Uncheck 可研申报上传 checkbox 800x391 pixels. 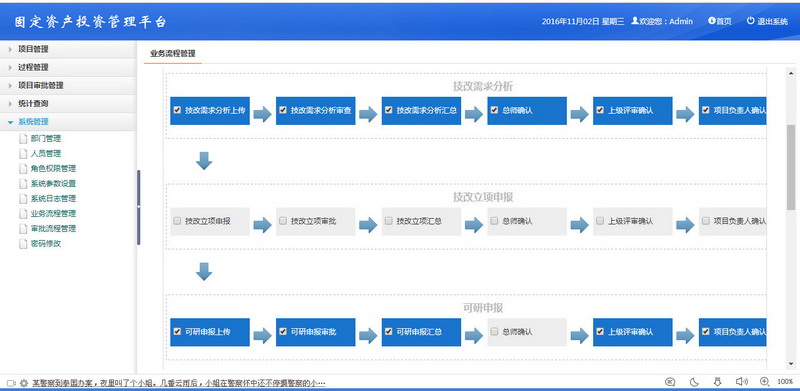pos(177,331)
